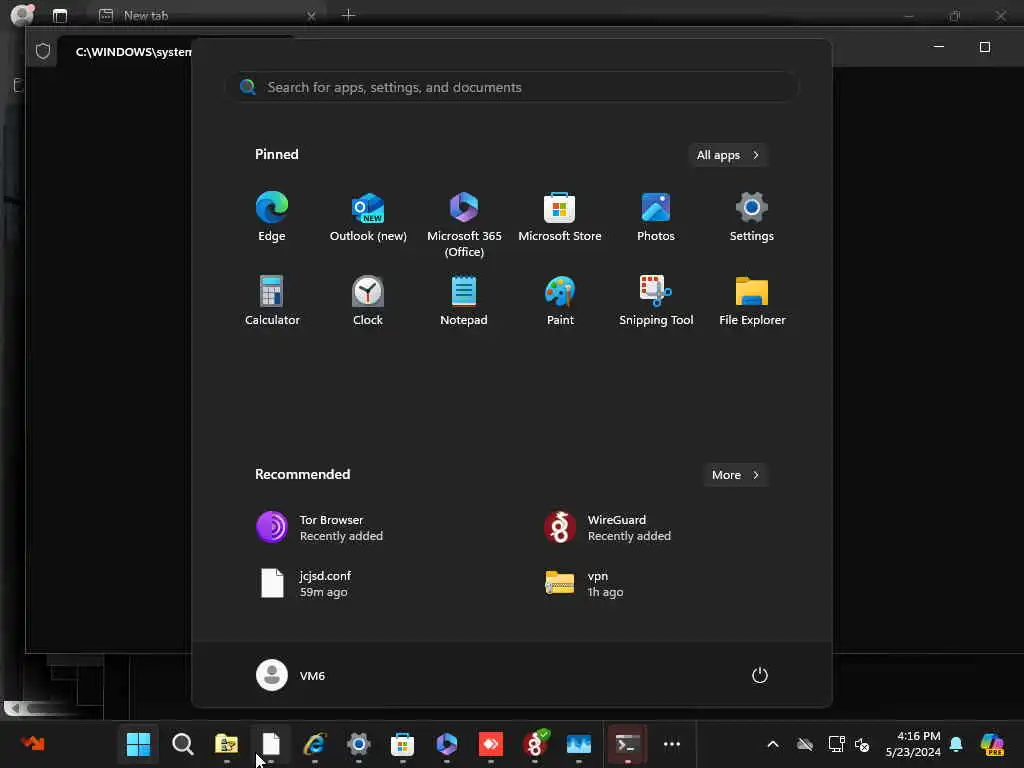Launch the Photos app
The height and width of the screenshot is (768, 1024).
pyautogui.click(x=656, y=217)
